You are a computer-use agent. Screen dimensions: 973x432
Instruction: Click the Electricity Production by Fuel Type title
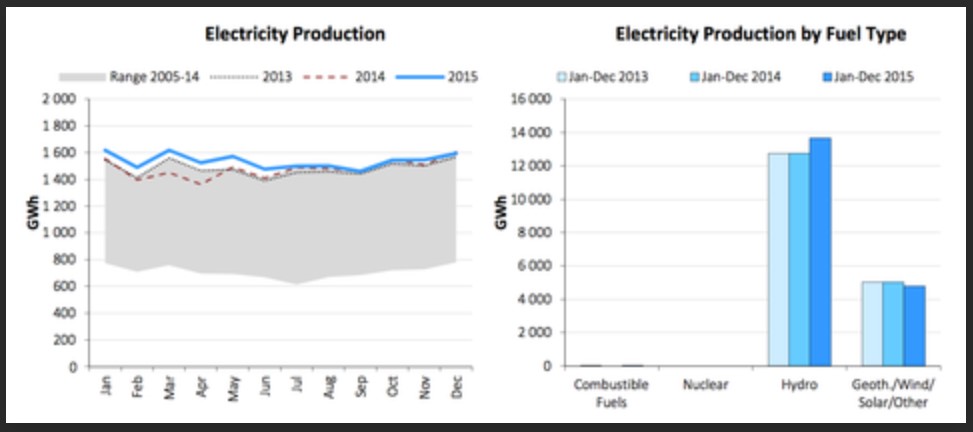coord(760,34)
